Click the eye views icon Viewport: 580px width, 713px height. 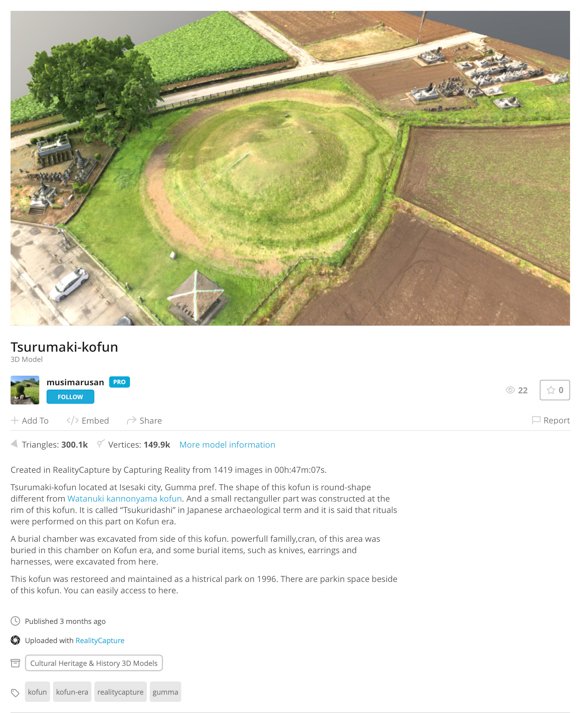(510, 390)
